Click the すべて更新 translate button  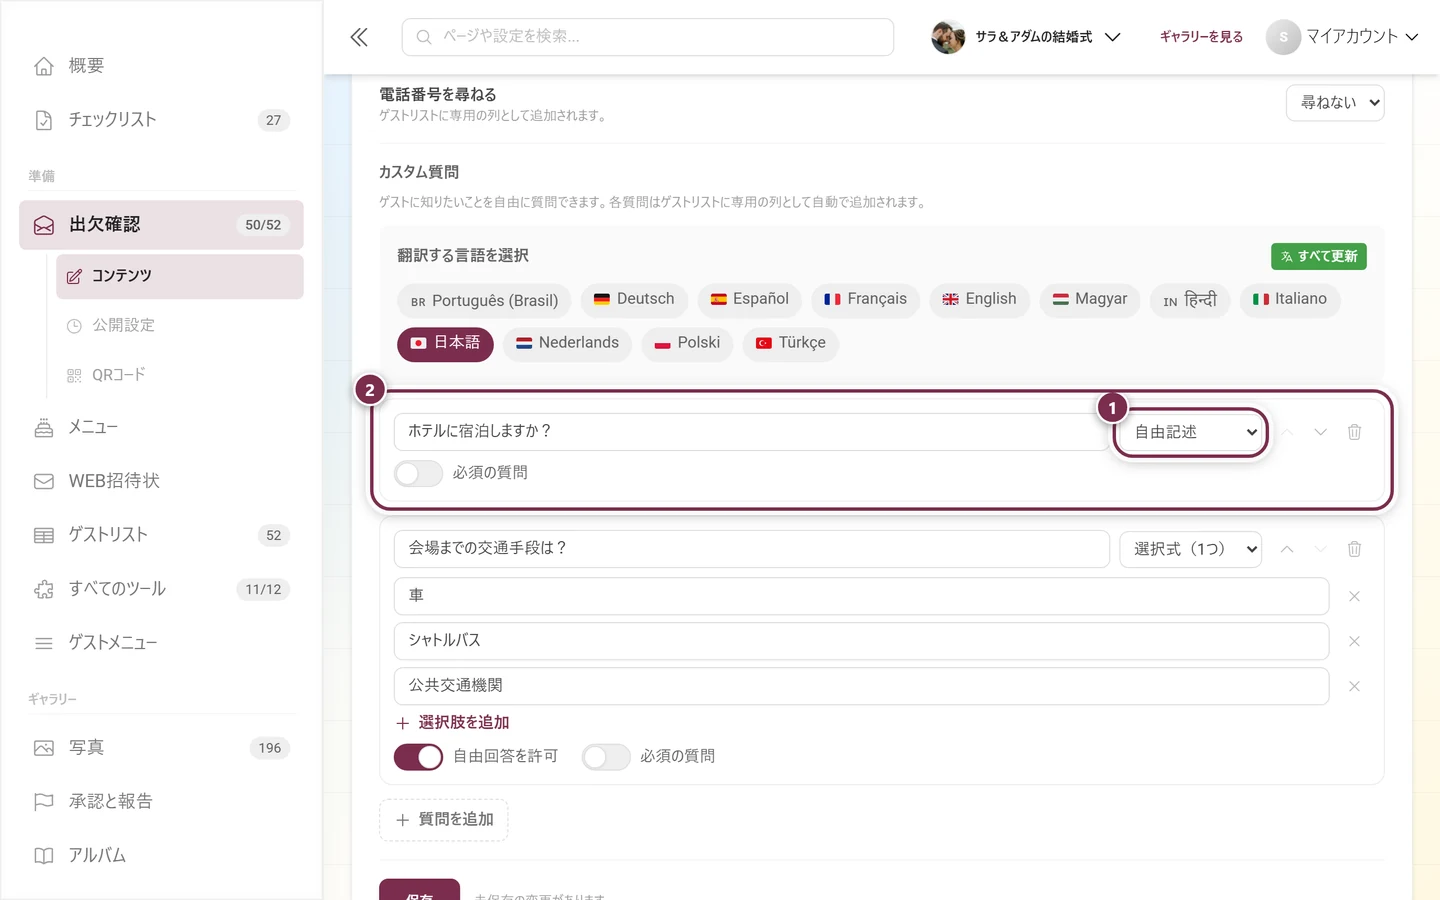[1318, 257]
